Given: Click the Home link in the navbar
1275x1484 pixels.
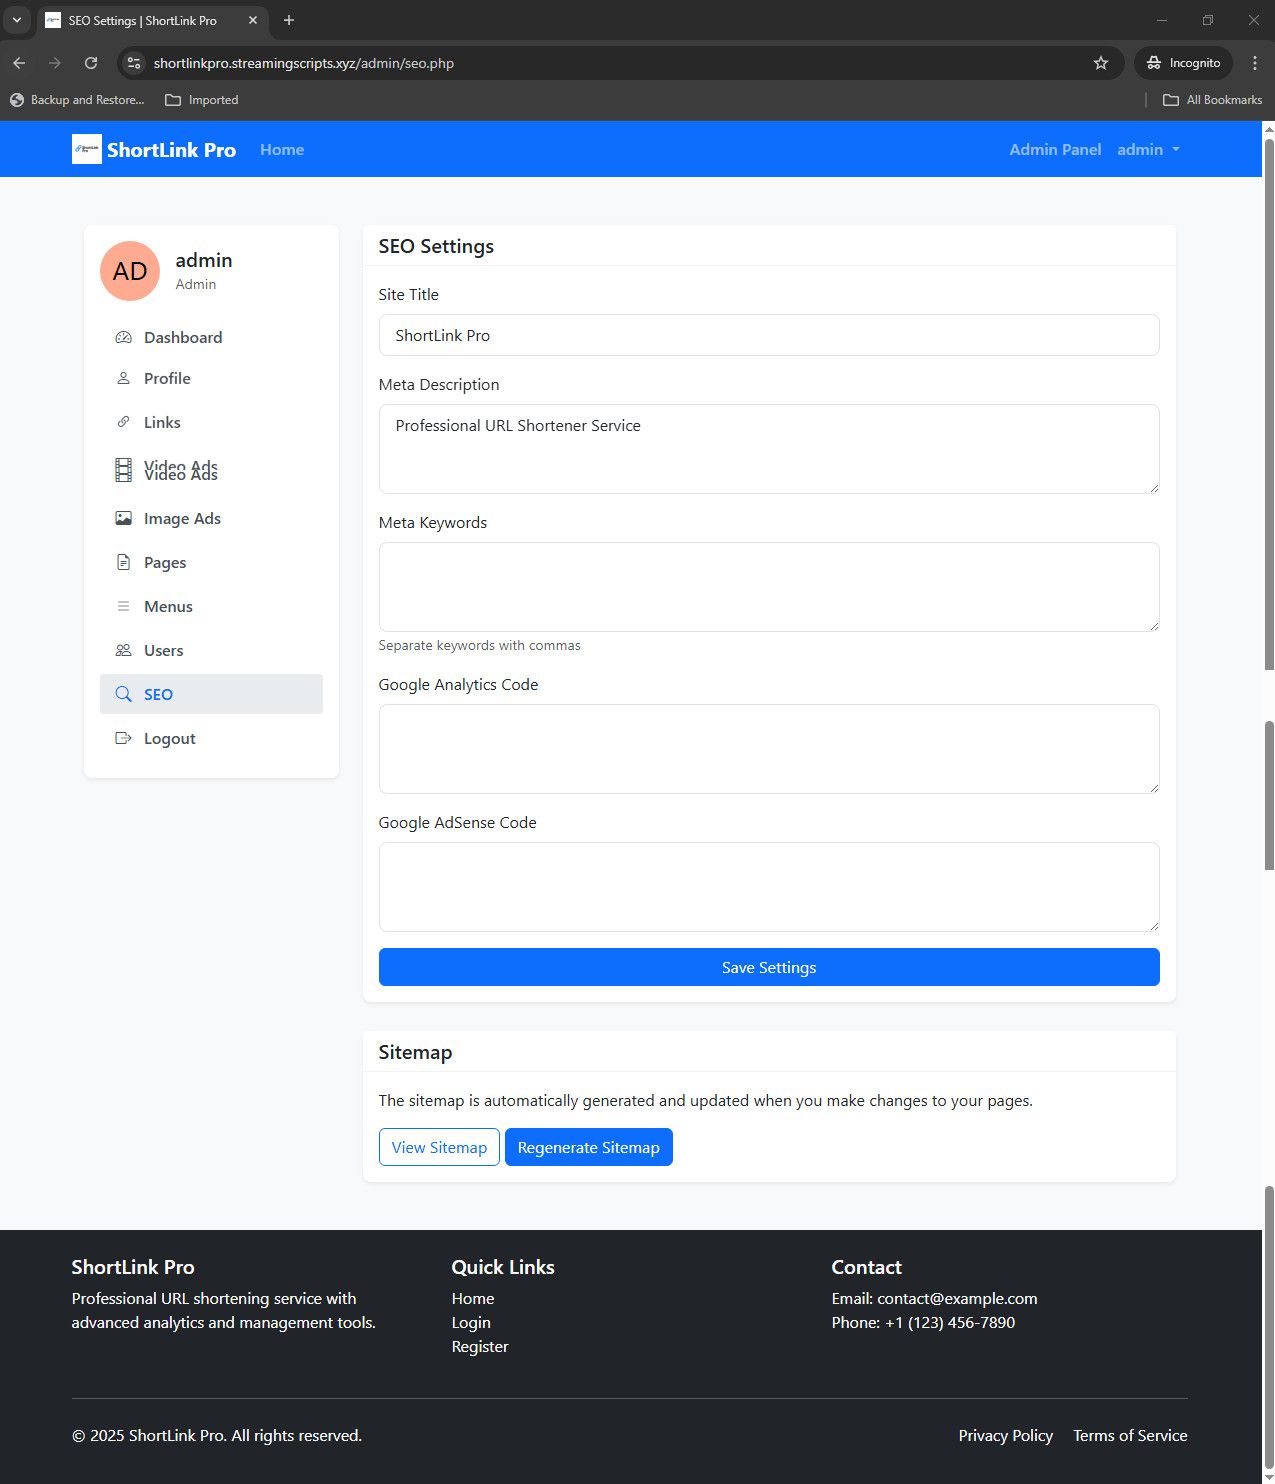Looking at the screenshot, I should pyautogui.click(x=282, y=149).
